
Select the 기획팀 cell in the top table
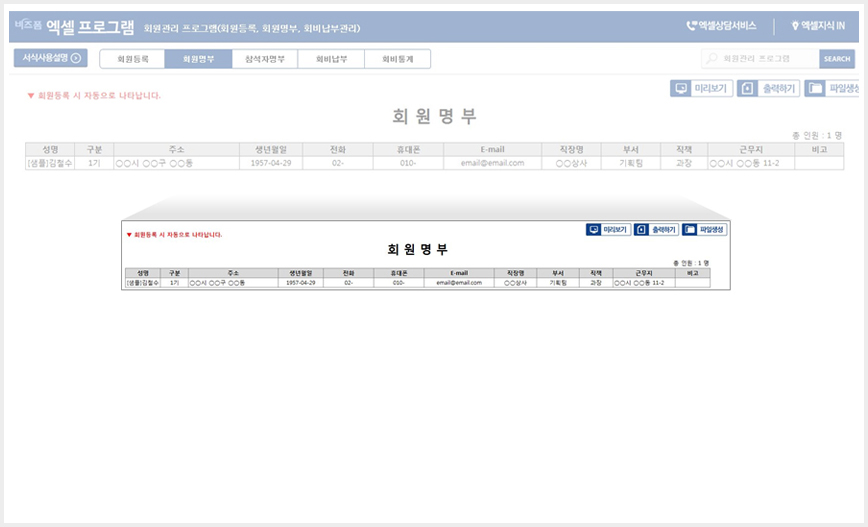pyautogui.click(x=631, y=163)
